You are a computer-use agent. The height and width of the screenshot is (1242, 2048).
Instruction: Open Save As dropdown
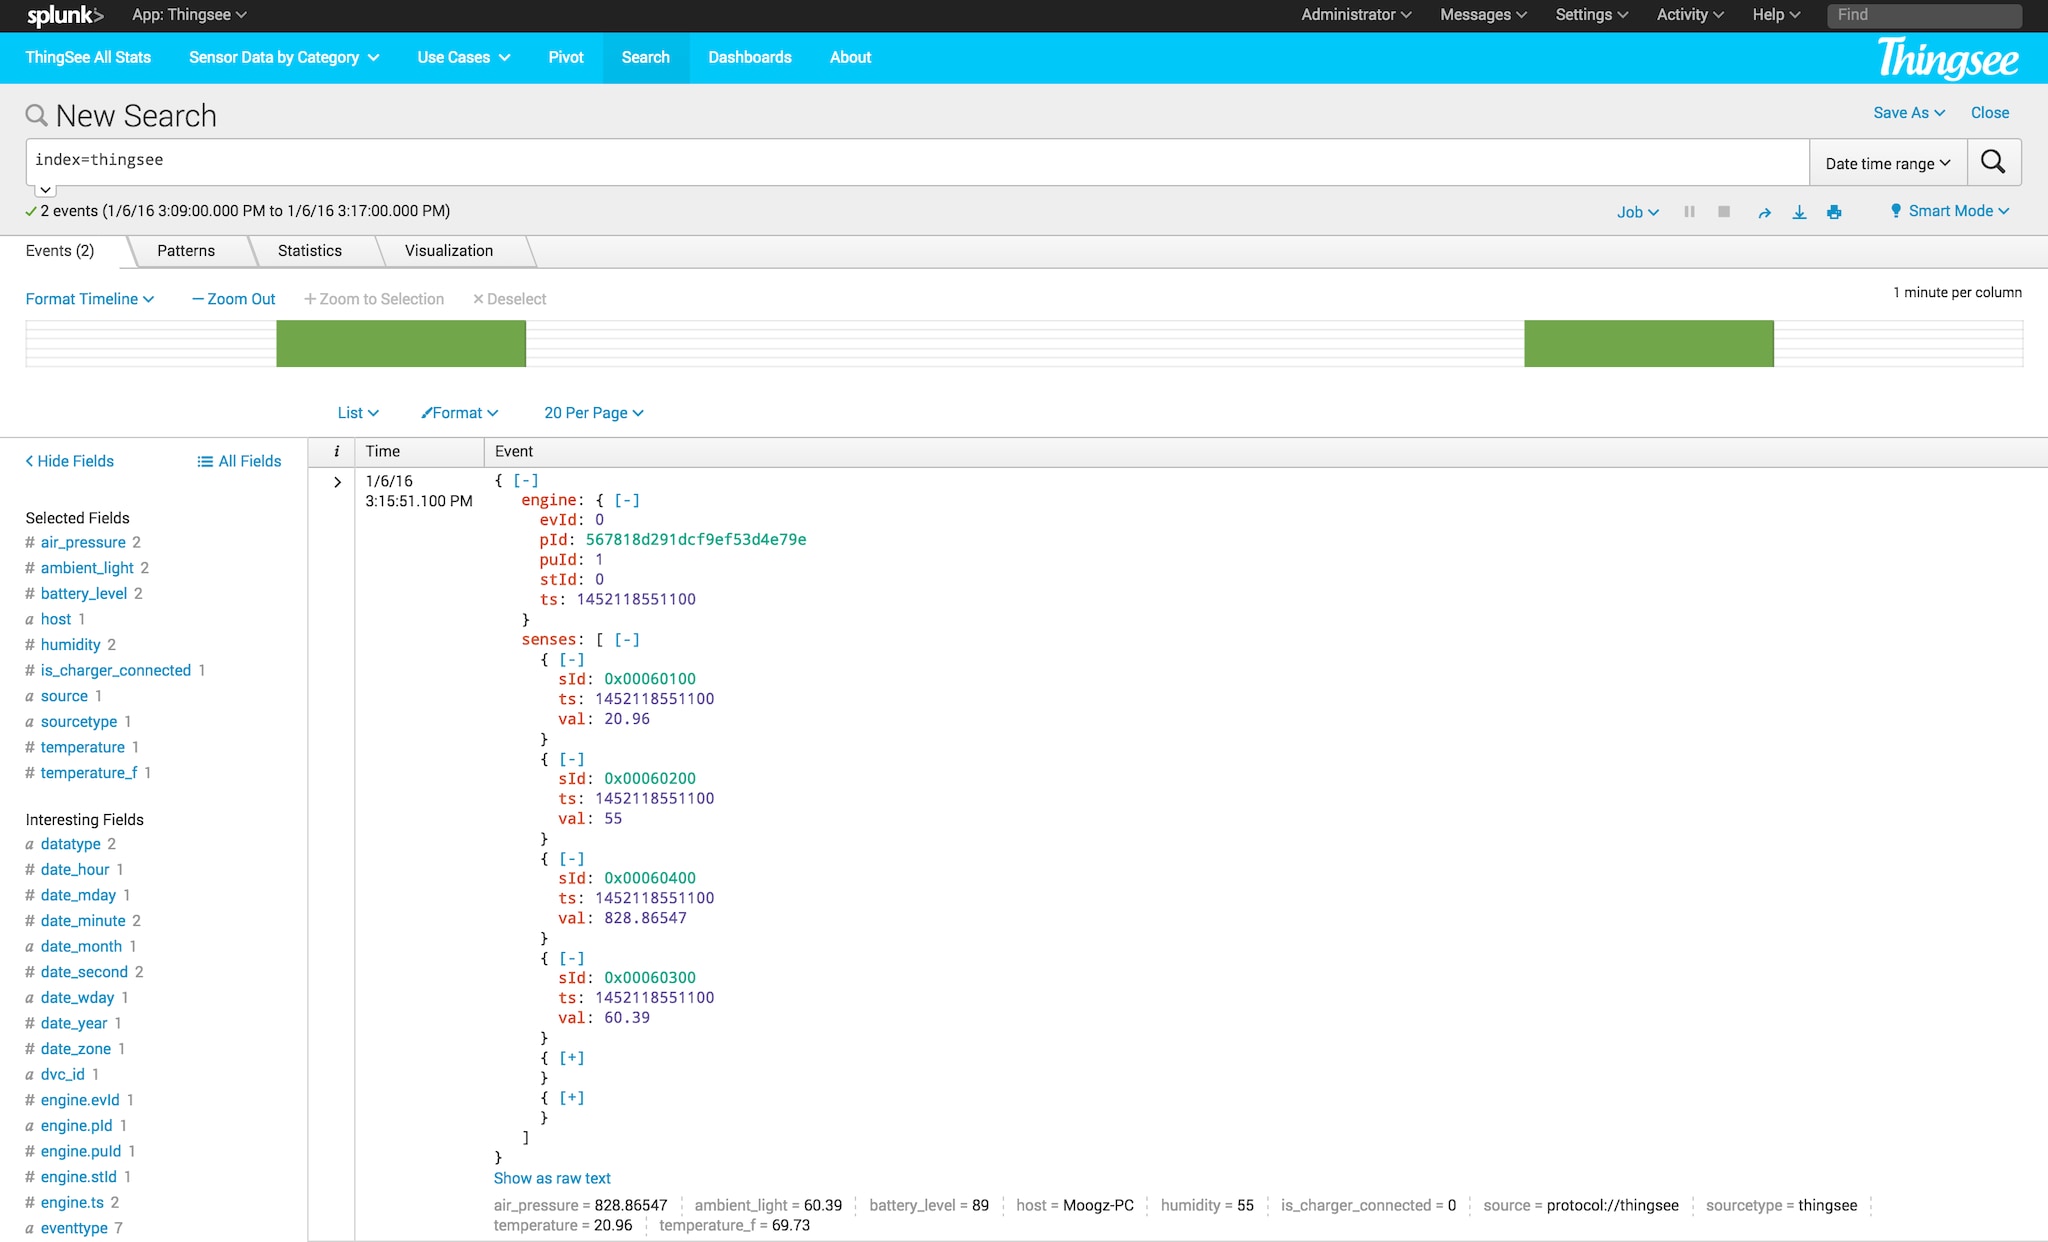pos(1909,113)
